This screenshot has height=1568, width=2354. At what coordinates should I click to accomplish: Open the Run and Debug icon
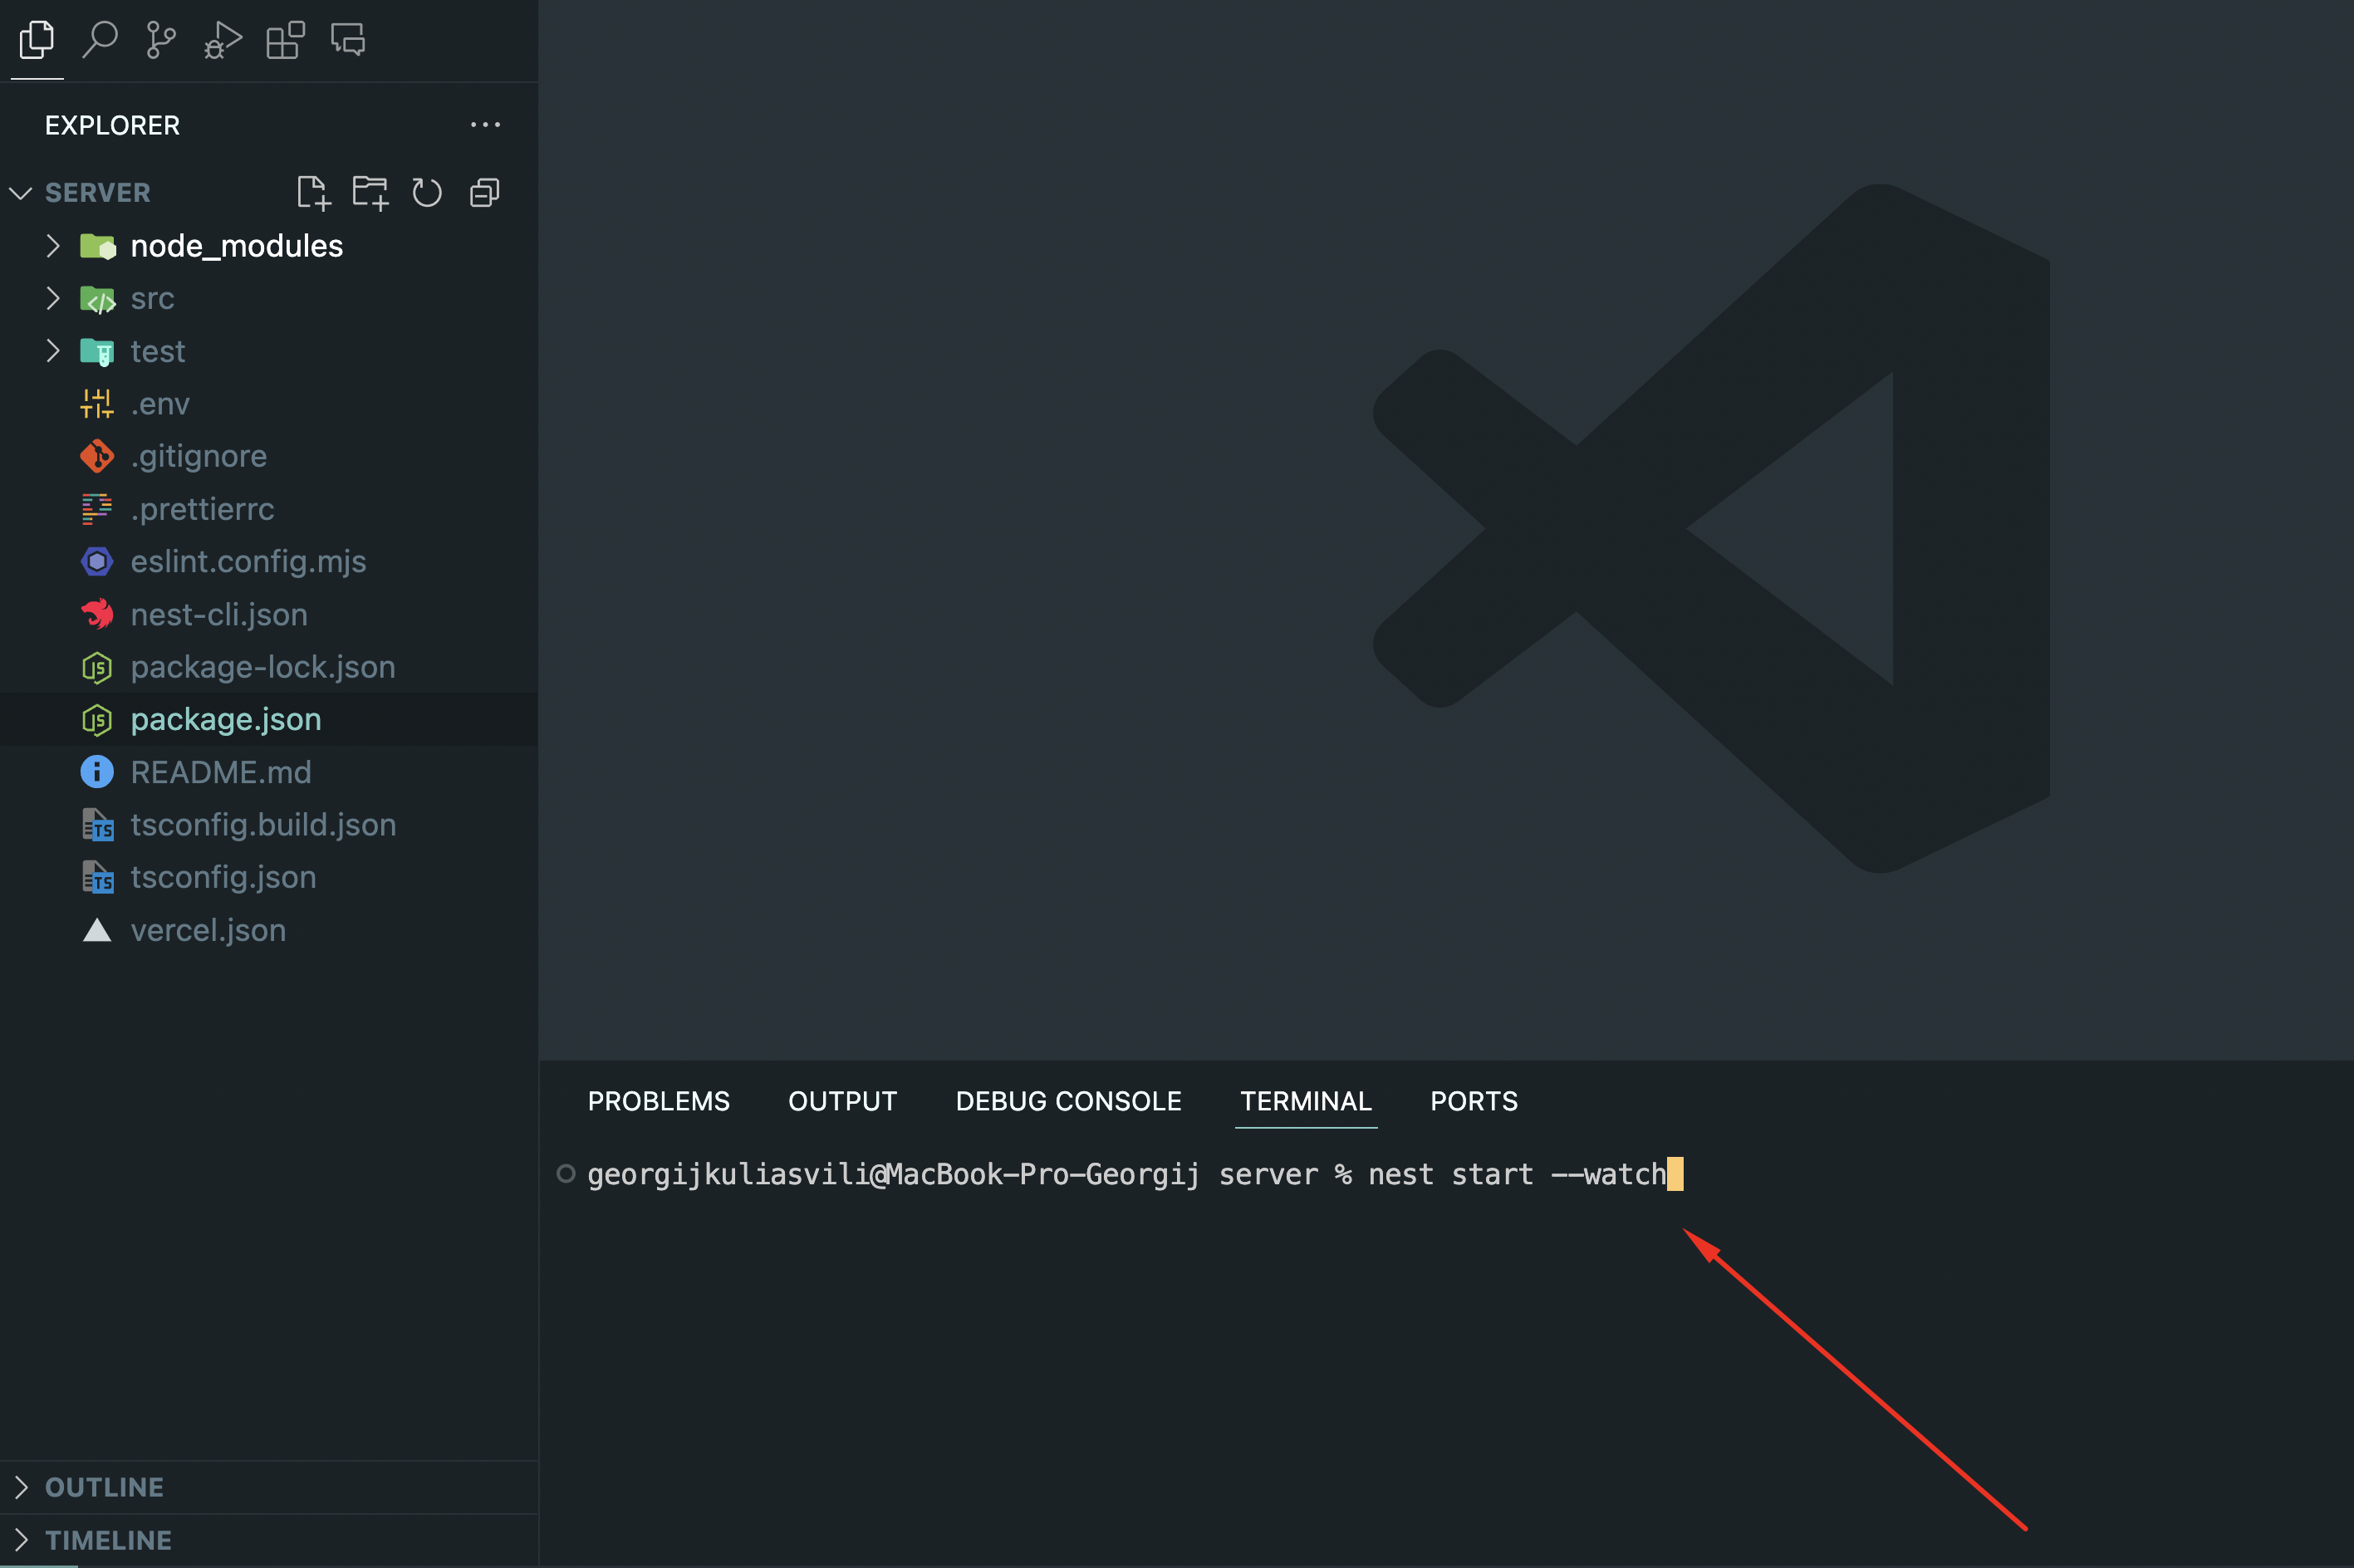(x=223, y=40)
